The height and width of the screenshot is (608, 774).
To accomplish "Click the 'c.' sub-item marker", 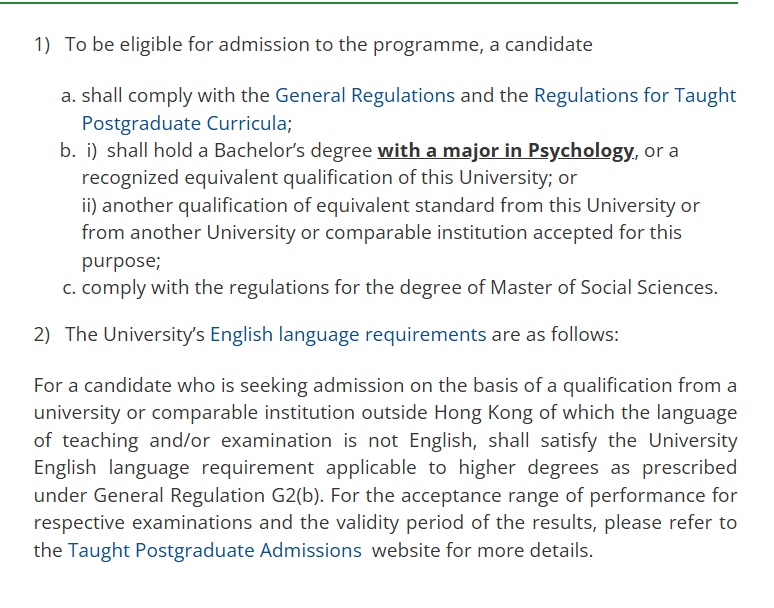I will (x=68, y=287).
